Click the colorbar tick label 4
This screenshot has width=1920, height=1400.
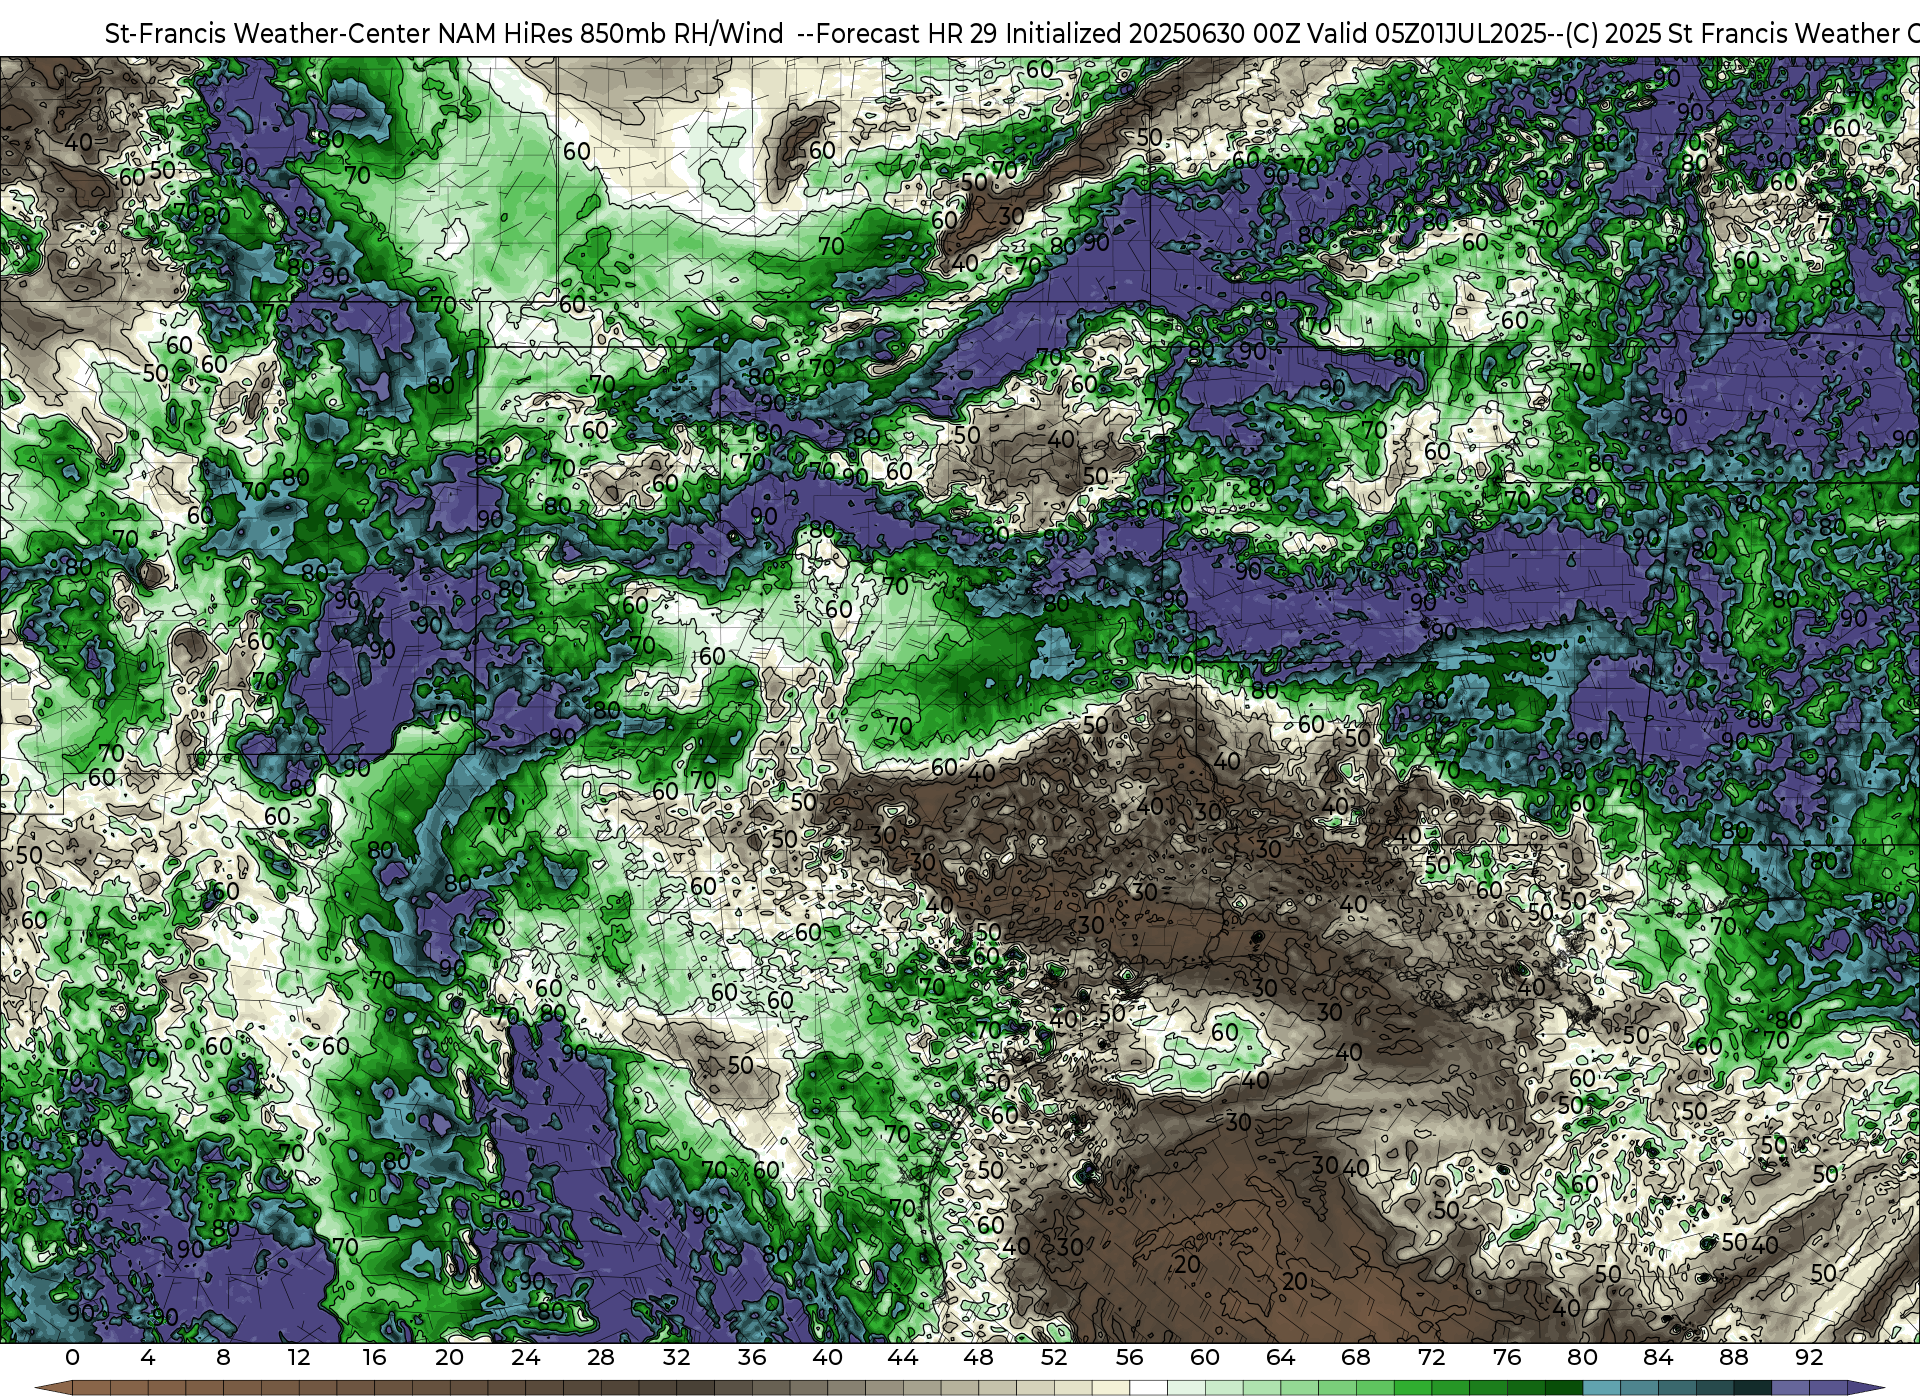(148, 1357)
